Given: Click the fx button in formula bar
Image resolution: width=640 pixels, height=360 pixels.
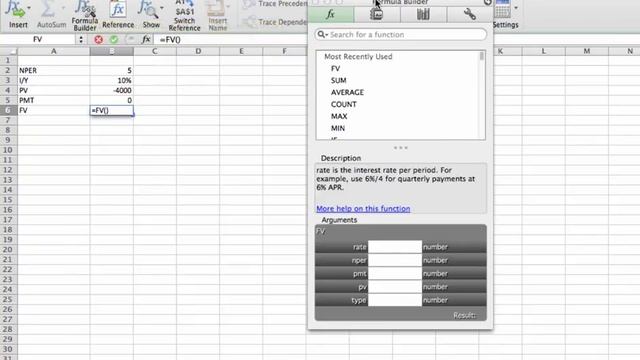Looking at the screenshot, I should pyautogui.click(x=146, y=40).
